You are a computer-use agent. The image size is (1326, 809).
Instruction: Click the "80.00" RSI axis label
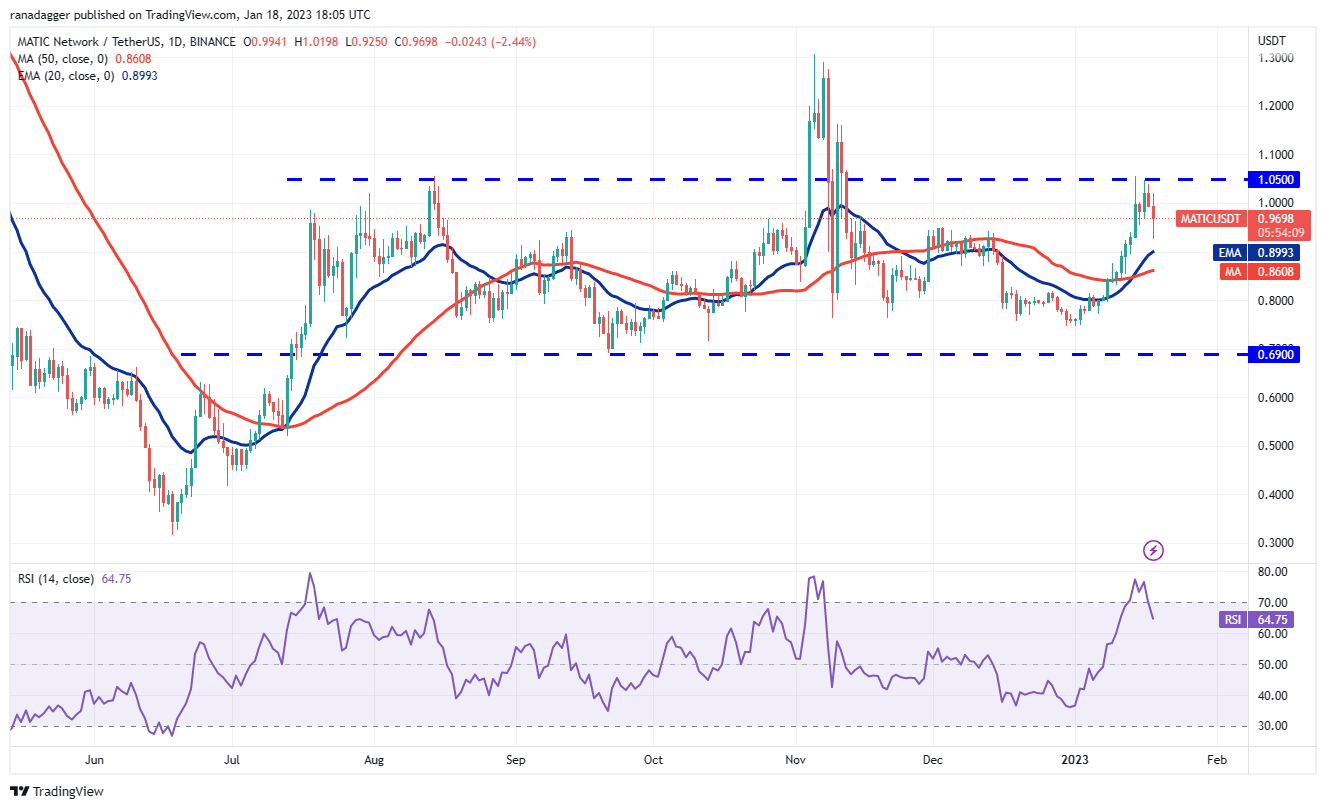(1273, 572)
